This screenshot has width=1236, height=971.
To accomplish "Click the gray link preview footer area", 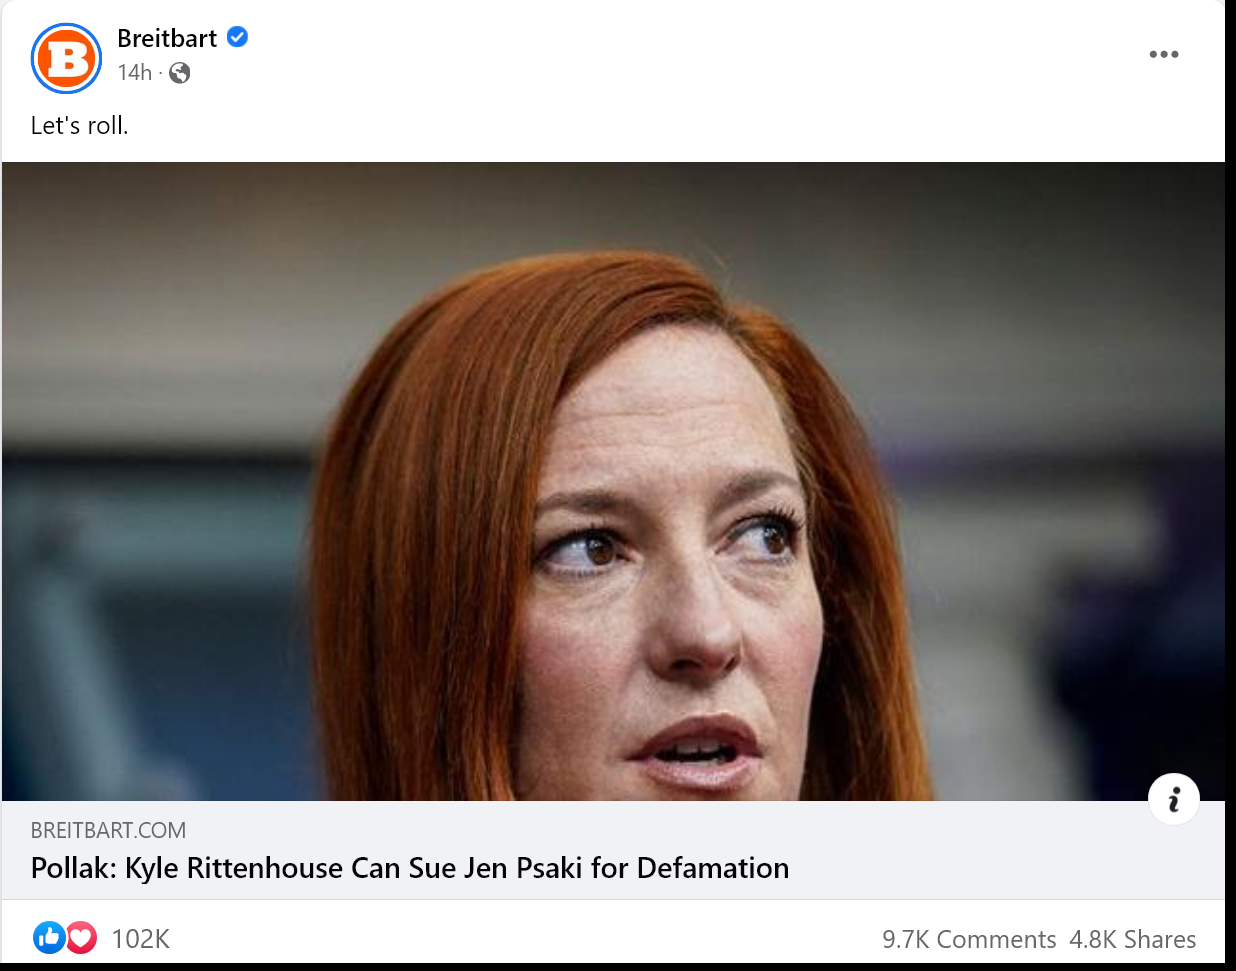I will click(x=613, y=850).
